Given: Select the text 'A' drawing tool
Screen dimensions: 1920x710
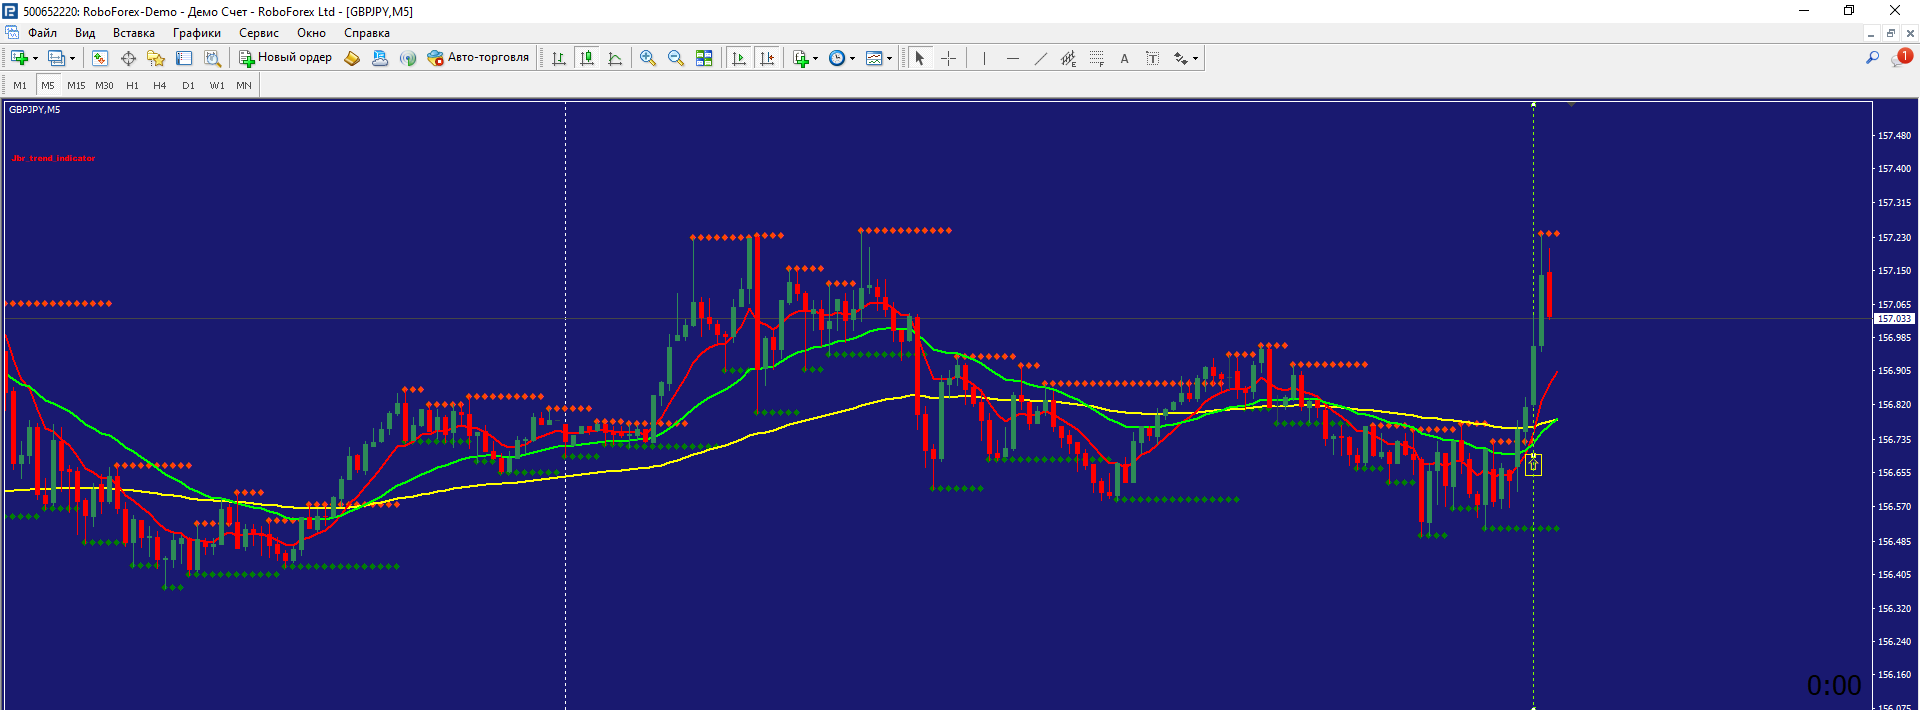Looking at the screenshot, I should click(1124, 58).
